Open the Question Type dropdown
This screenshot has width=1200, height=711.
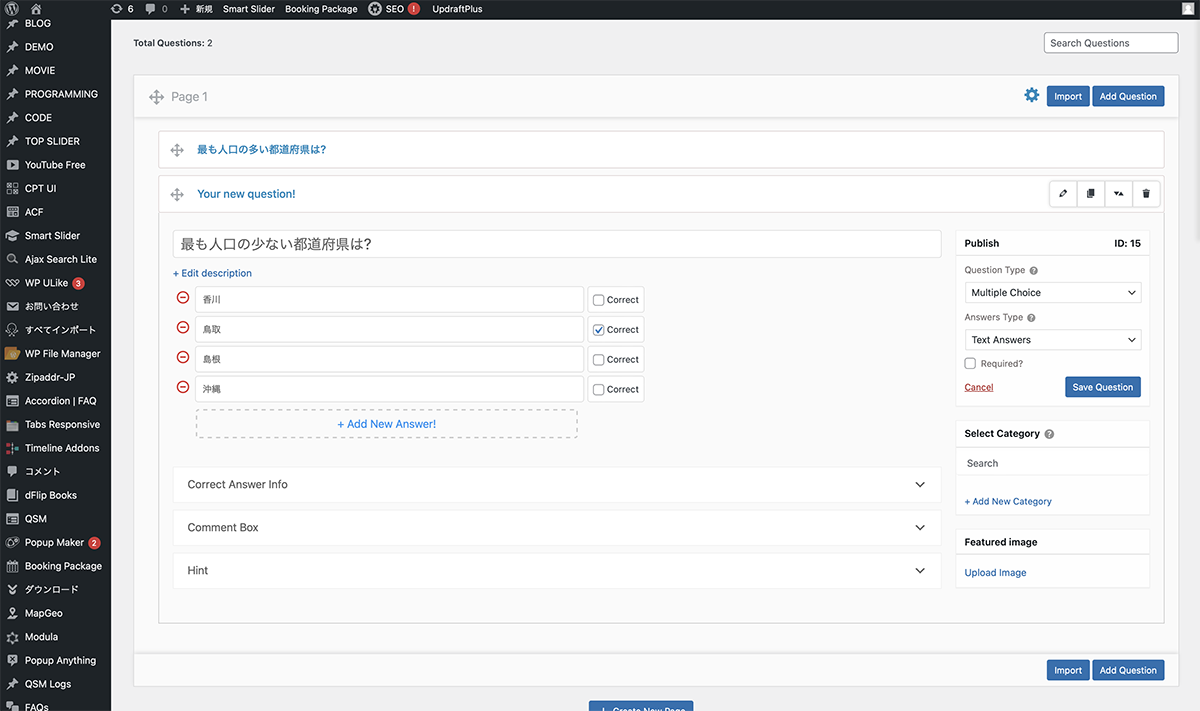[1052, 293]
